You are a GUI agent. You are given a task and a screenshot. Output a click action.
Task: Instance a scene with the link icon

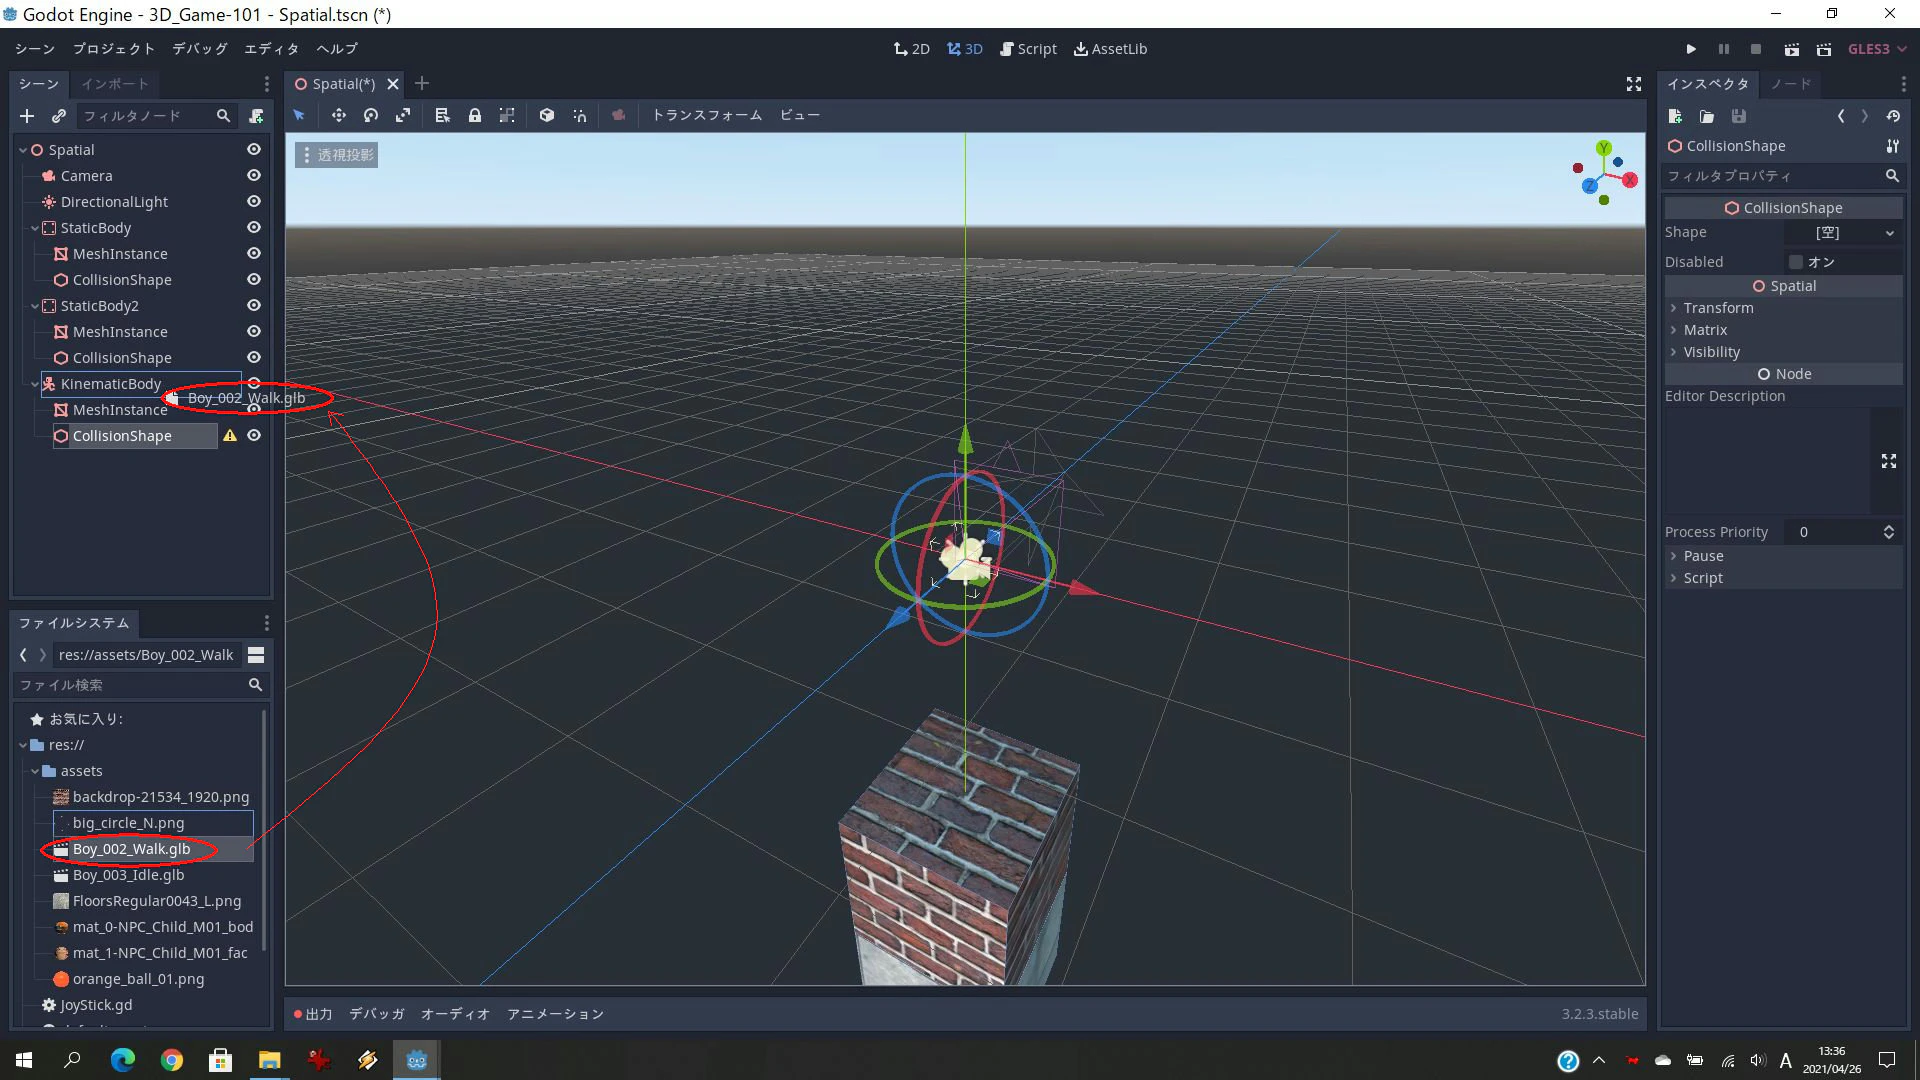coord(59,116)
